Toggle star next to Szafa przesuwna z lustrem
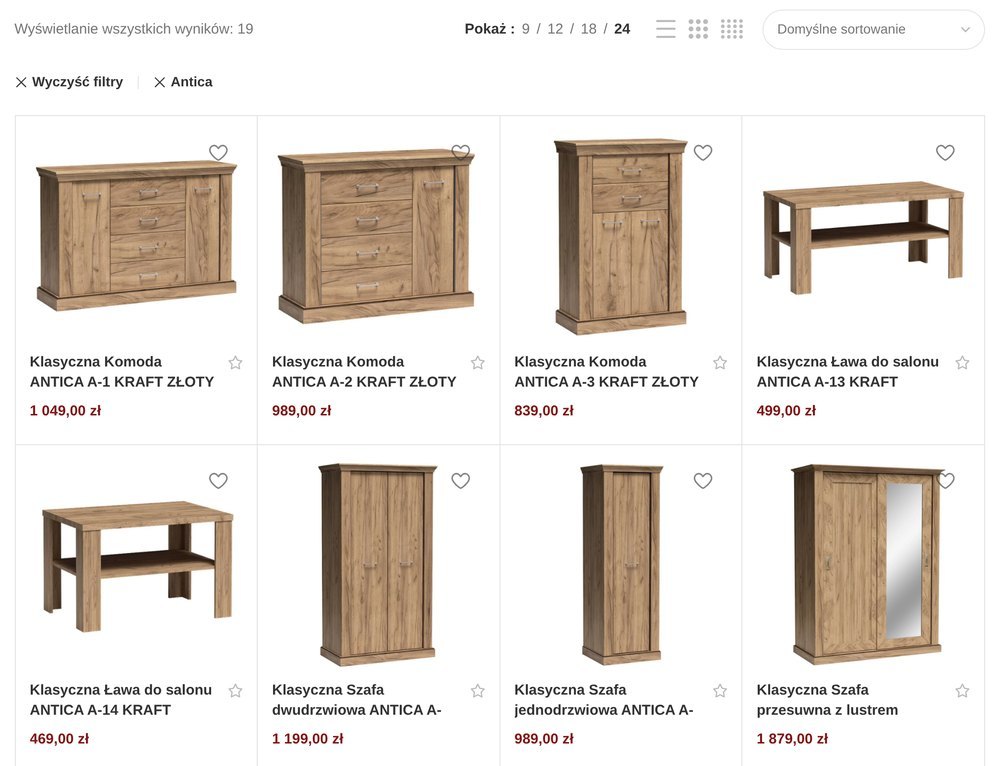1000x766 pixels. tap(962, 691)
